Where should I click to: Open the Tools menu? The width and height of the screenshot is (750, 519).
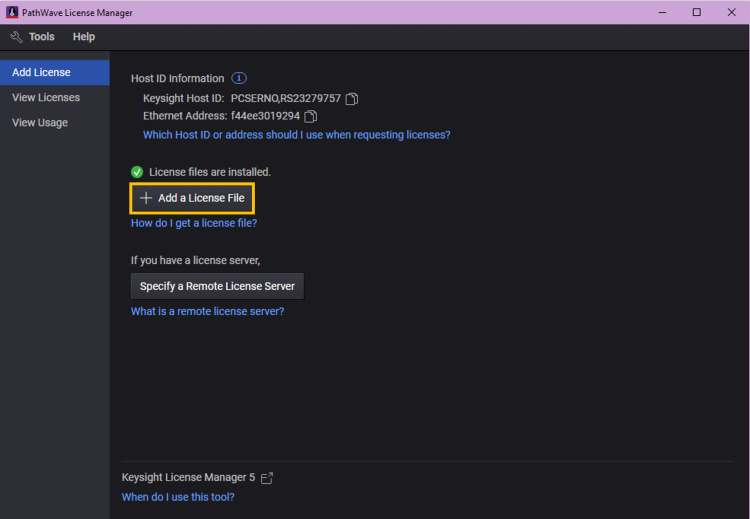pyautogui.click(x=42, y=37)
